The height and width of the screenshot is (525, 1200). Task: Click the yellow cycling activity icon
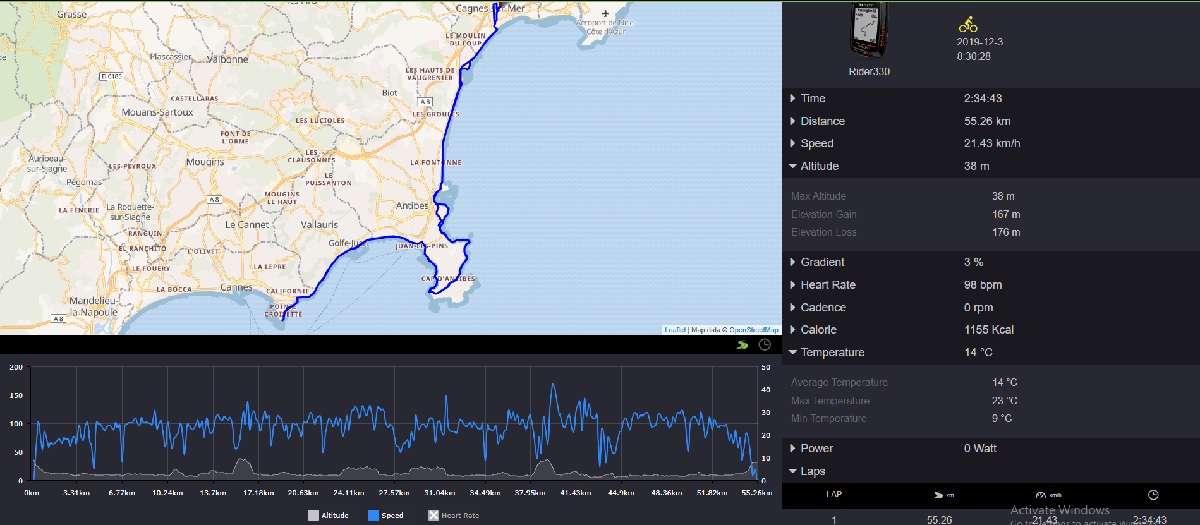967,24
